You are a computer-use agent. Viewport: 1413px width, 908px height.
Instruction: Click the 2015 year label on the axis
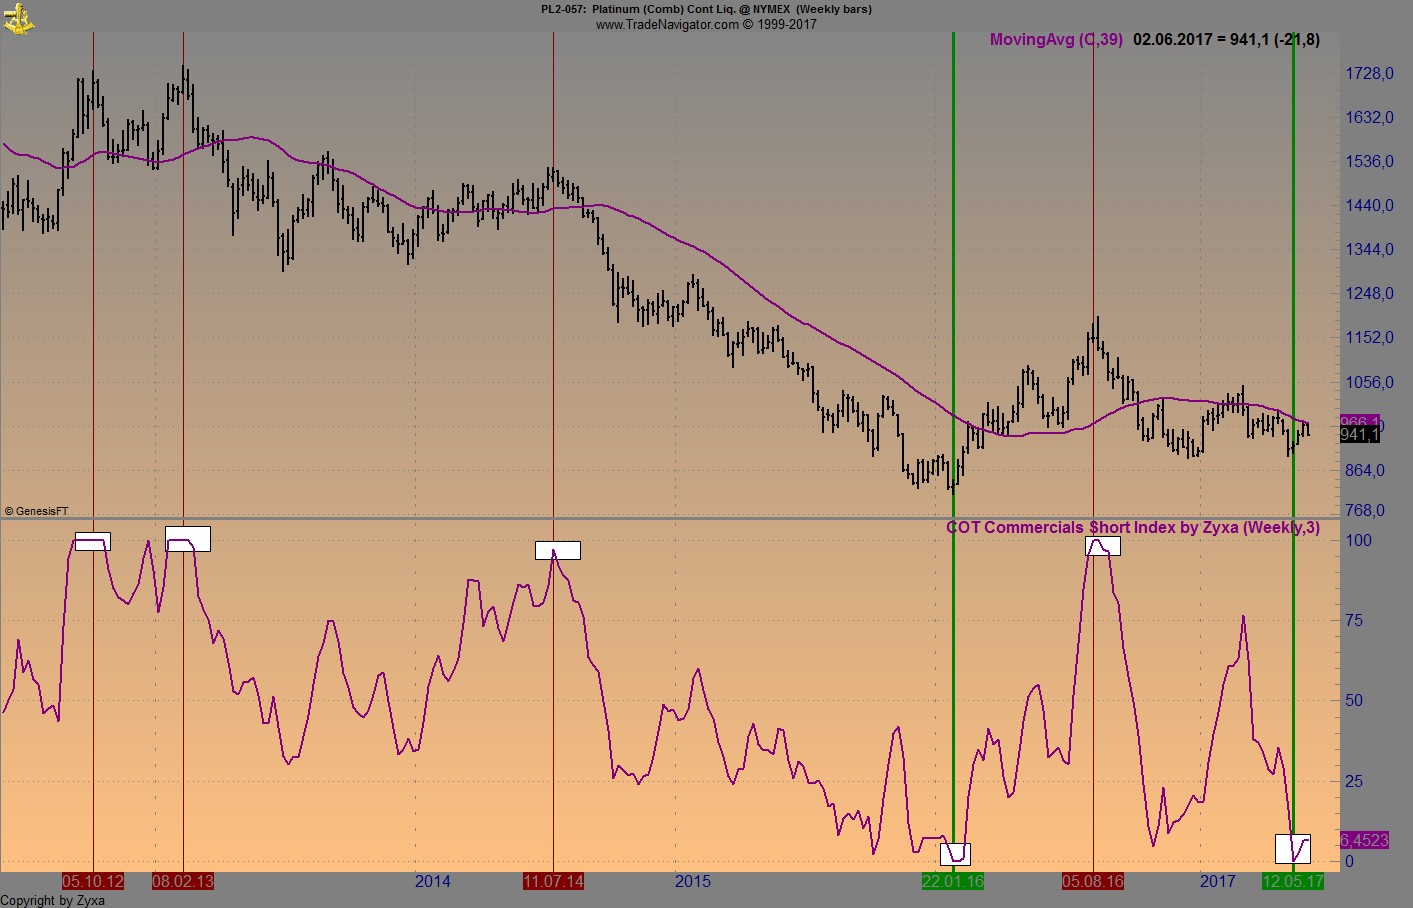694,882
